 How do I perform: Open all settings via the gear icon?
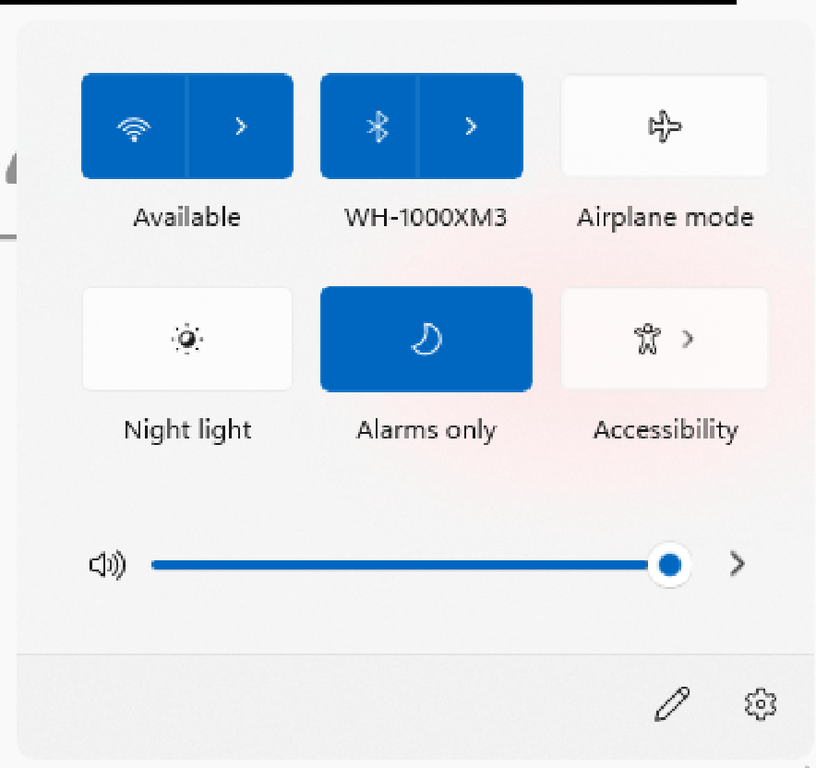761,704
